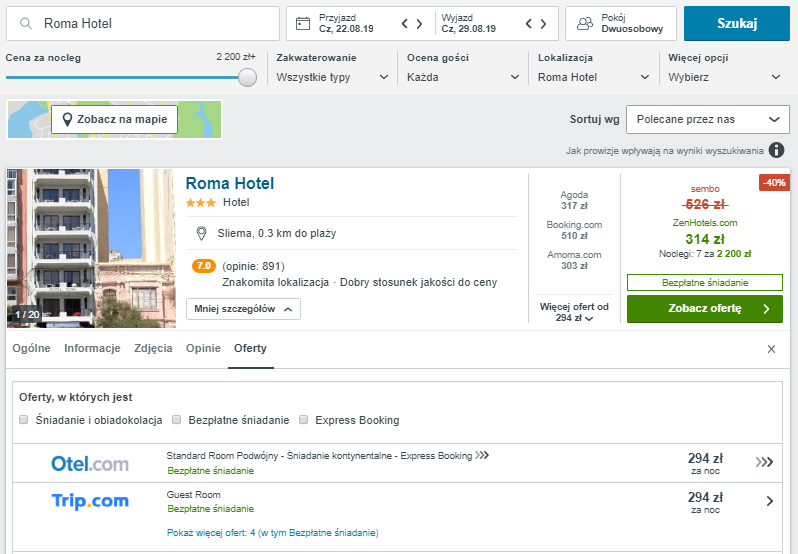Click the -40% discount badge
Screen dimensions: 798x554
774,183
